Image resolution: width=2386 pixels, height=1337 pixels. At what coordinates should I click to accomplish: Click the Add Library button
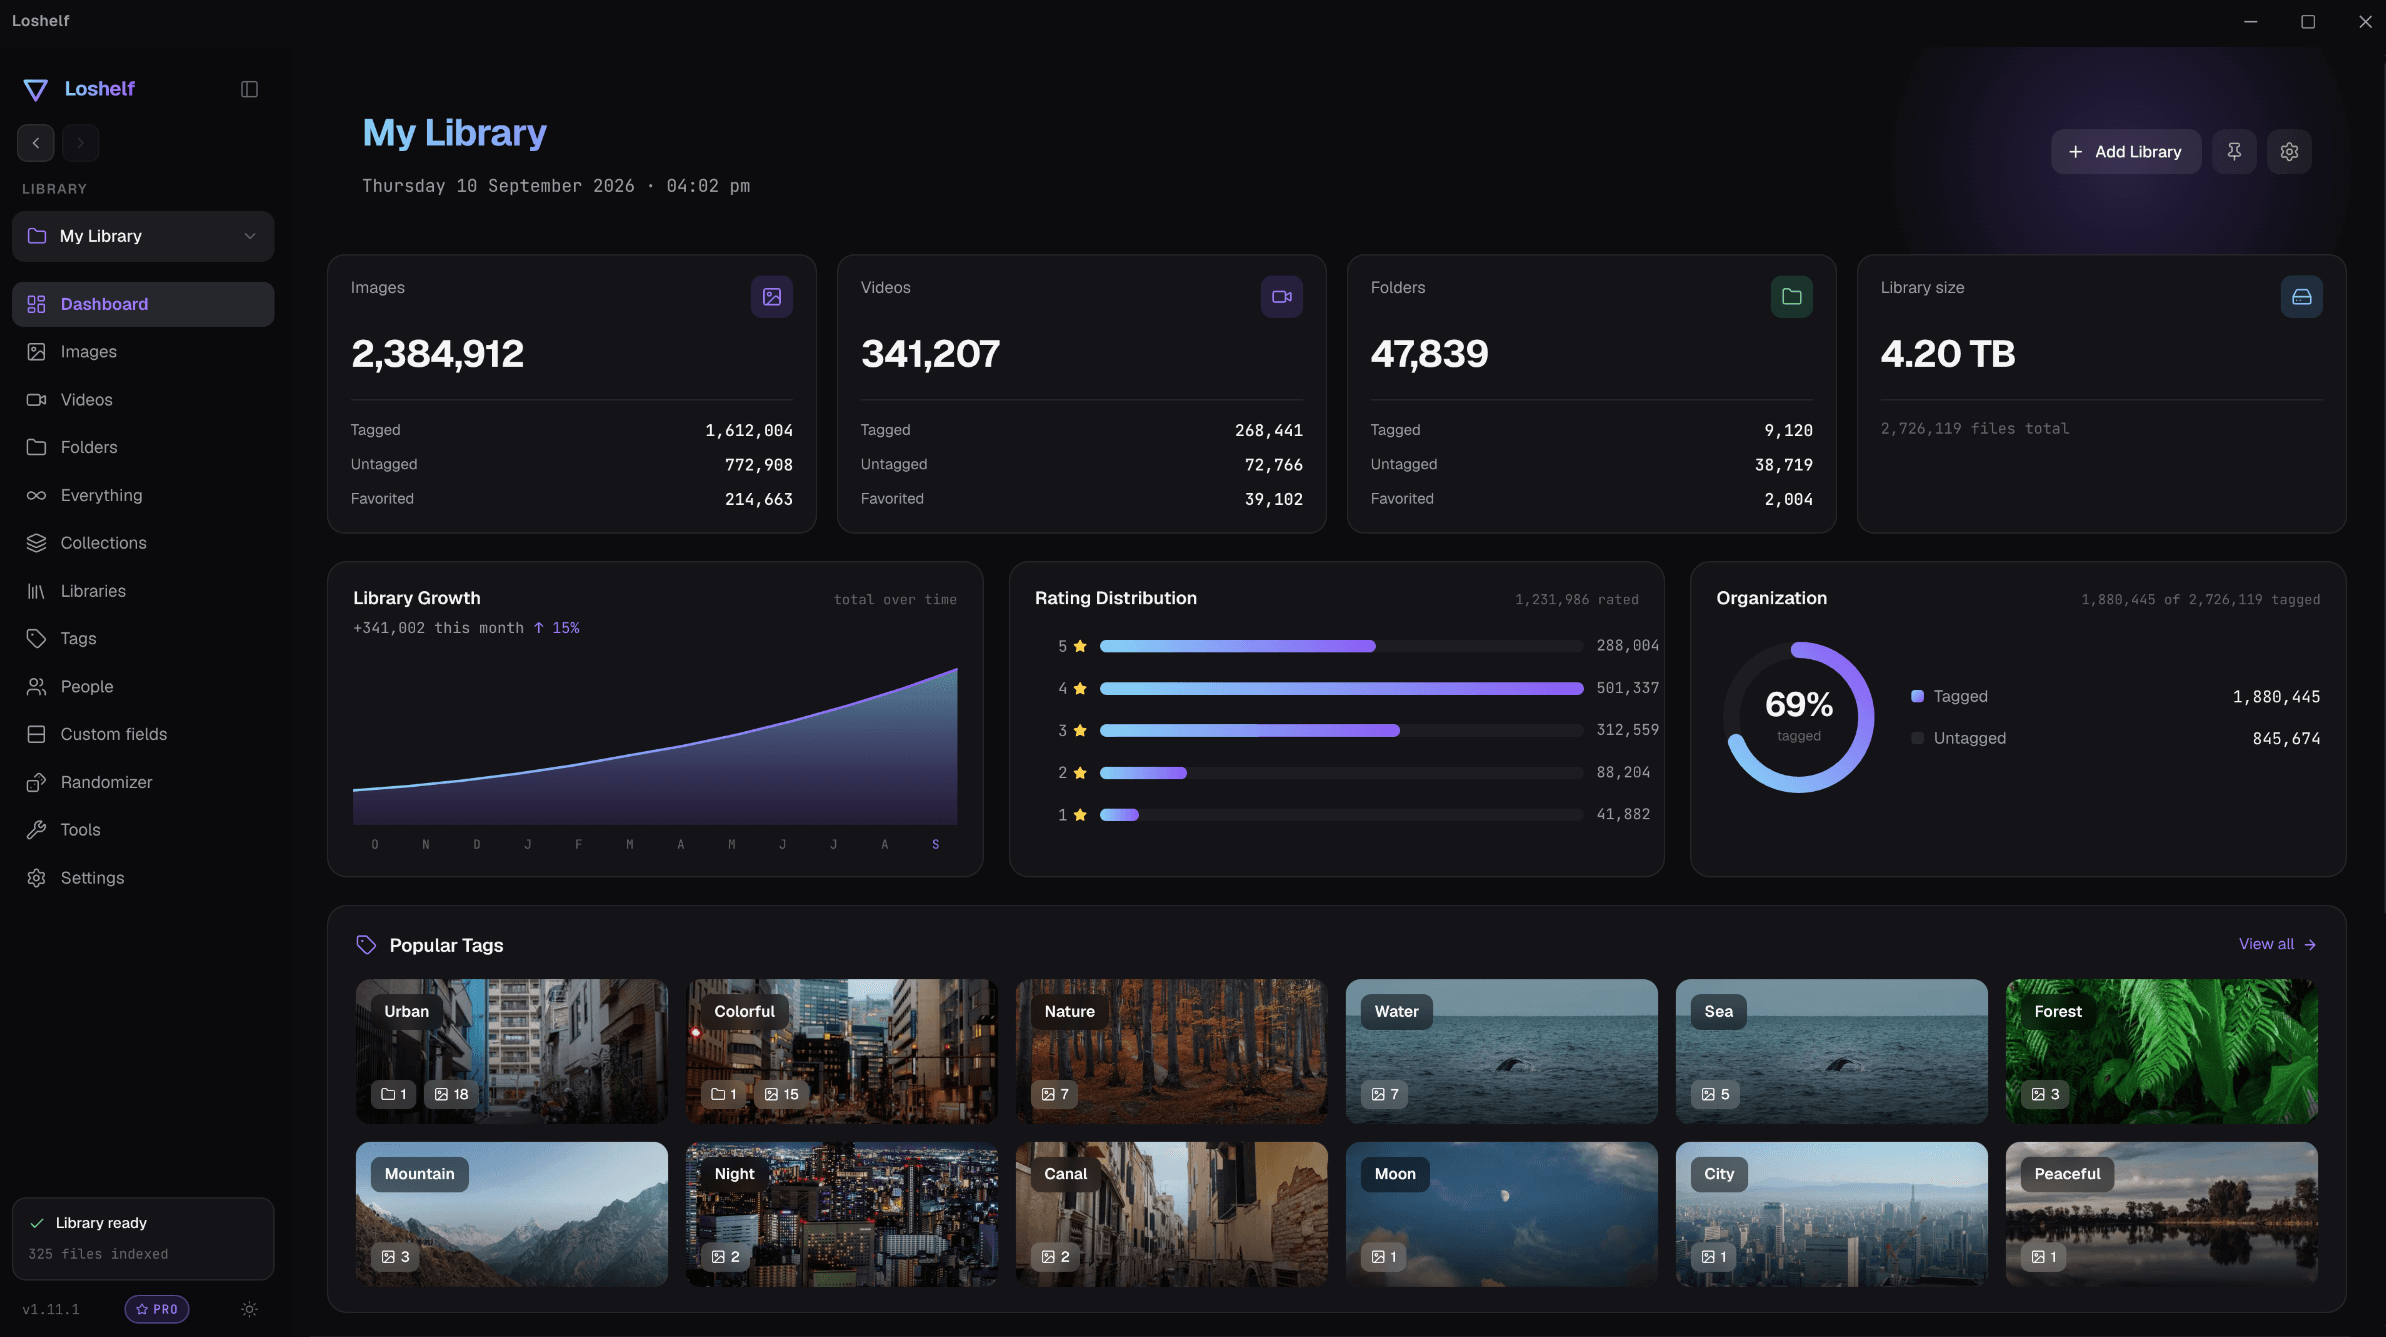pos(2126,151)
